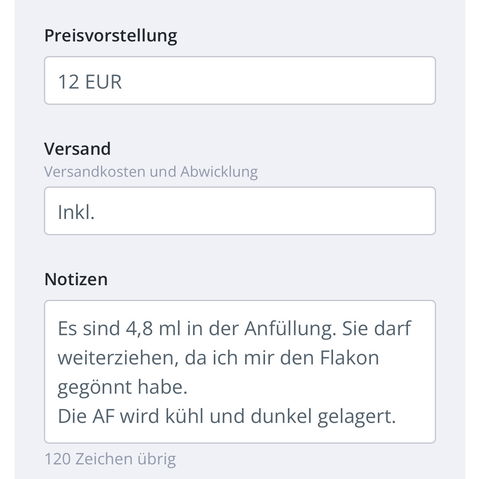Place cursor on word Anfüllung

290,329
